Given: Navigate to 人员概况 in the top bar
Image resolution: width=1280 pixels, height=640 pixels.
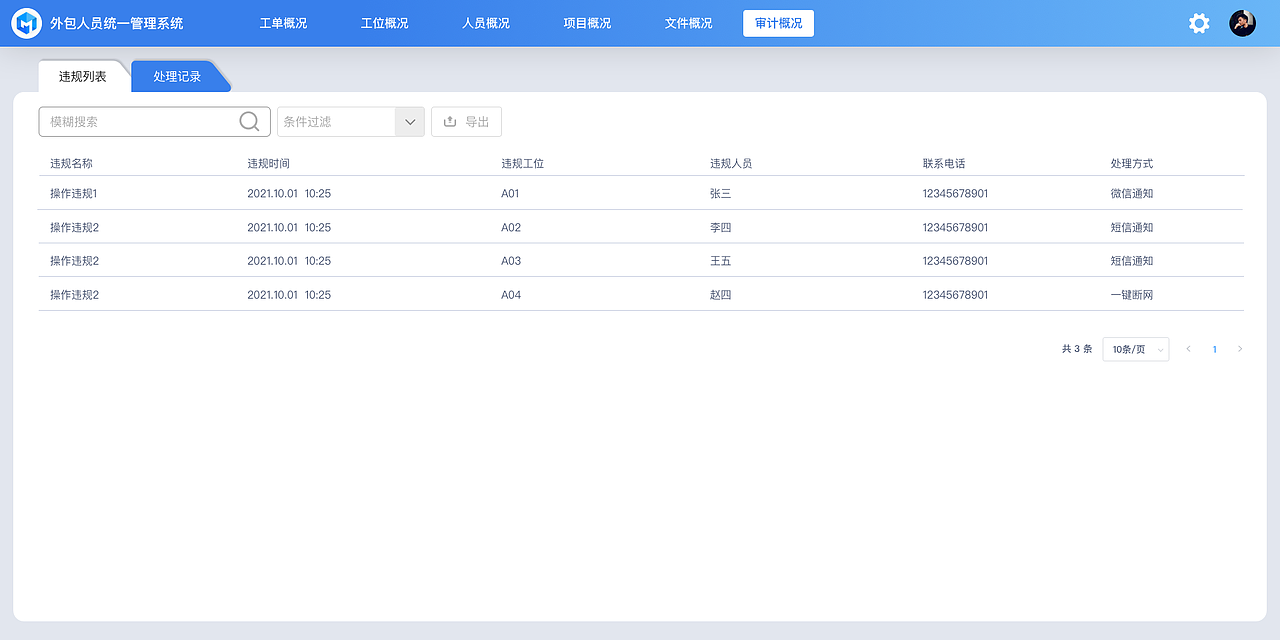Looking at the screenshot, I should [x=485, y=22].
